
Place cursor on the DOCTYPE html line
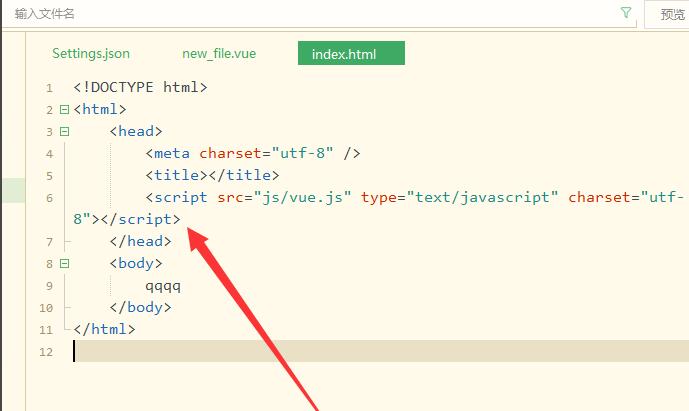click(x=140, y=88)
